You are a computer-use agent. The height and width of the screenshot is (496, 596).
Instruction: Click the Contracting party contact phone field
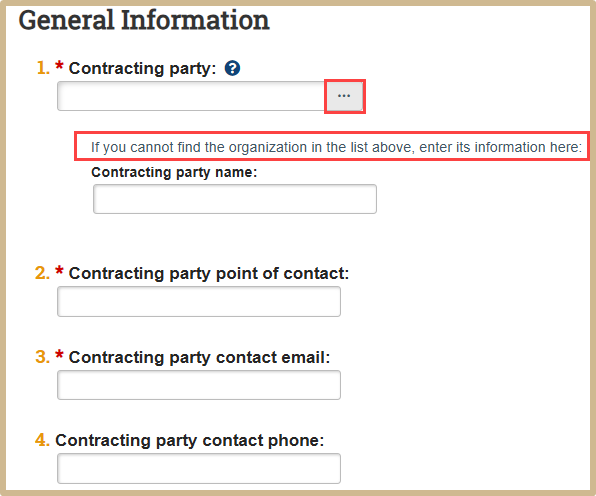point(199,468)
